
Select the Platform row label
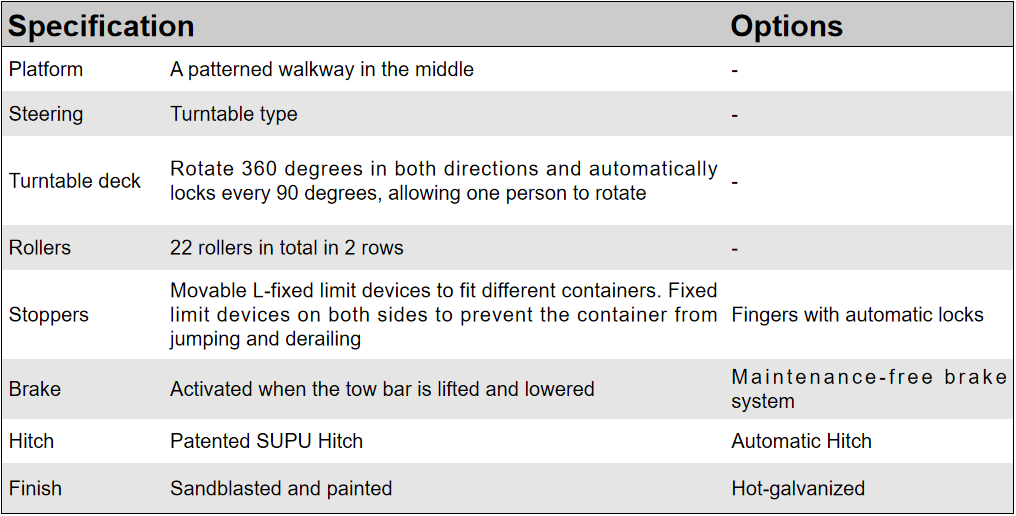tap(46, 70)
